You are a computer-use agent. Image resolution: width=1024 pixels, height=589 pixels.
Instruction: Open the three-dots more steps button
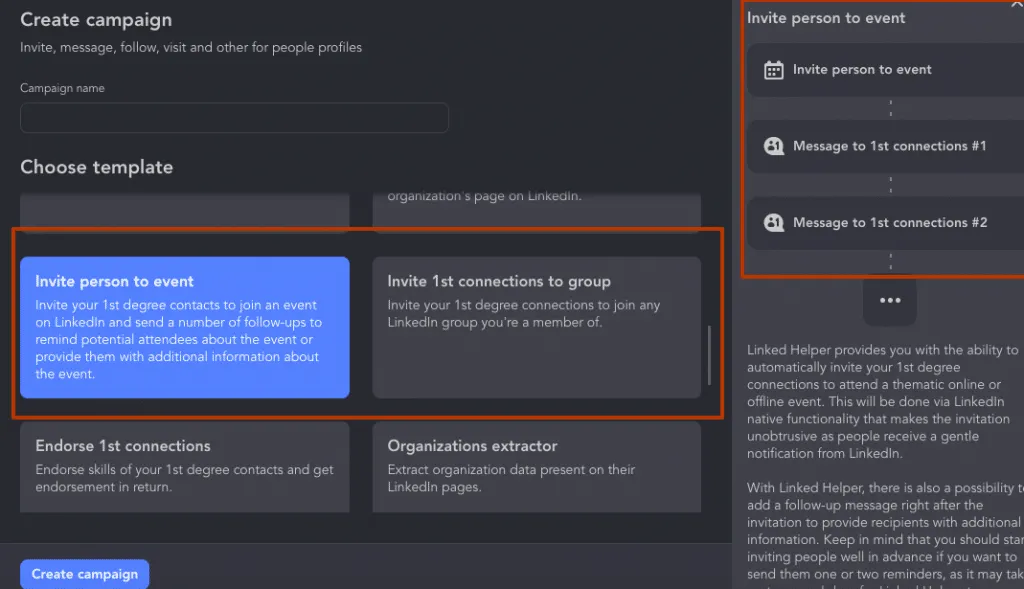[889, 300]
